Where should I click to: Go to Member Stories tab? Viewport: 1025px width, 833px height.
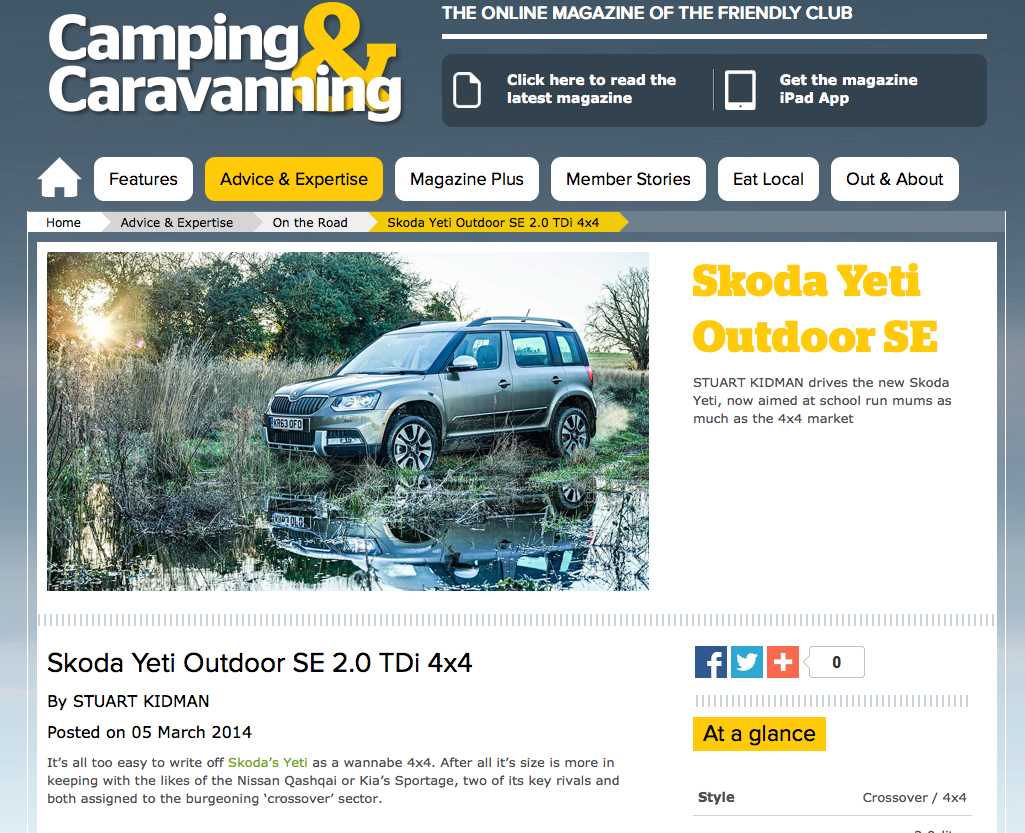tap(628, 178)
